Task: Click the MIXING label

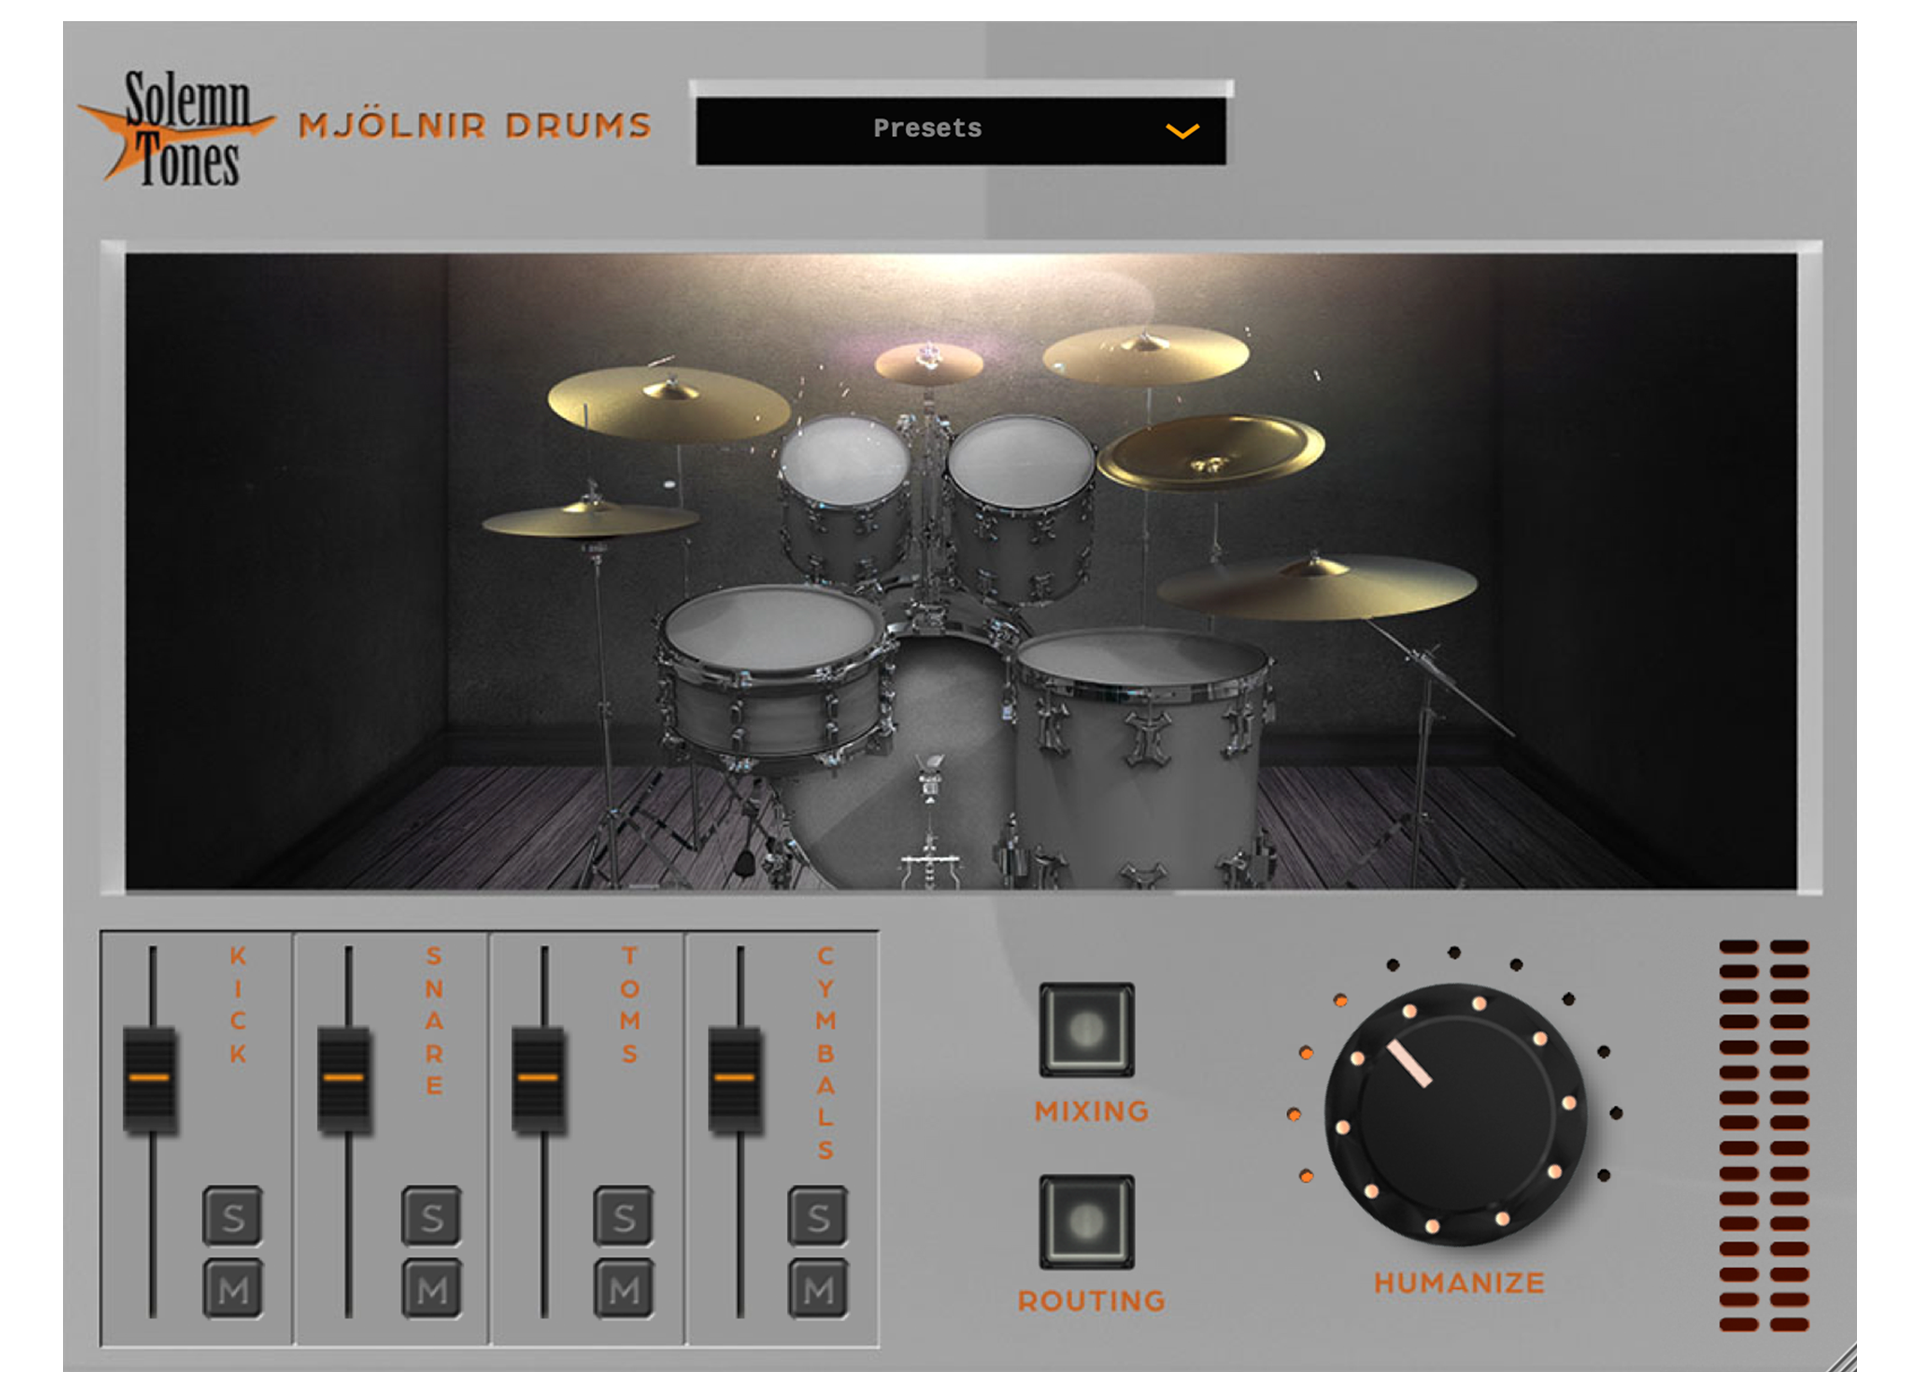Action: point(1092,1111)
